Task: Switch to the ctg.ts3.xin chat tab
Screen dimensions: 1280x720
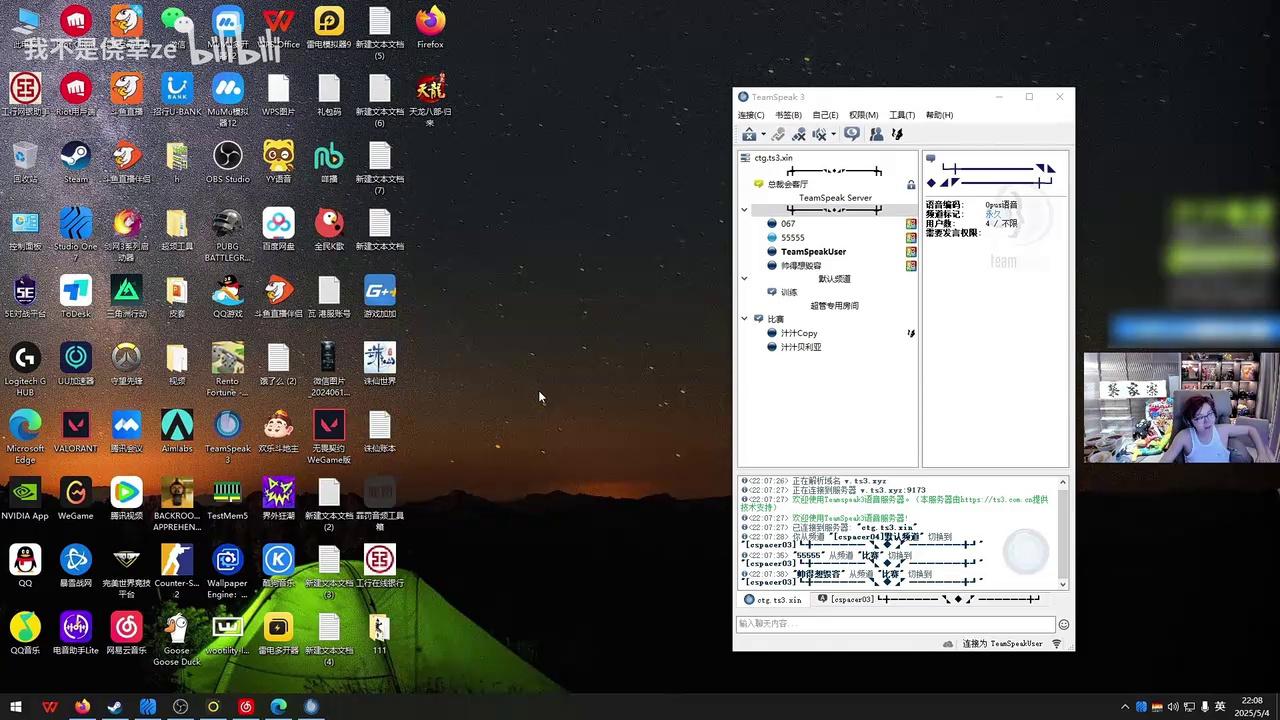Action: pos(773,600)
